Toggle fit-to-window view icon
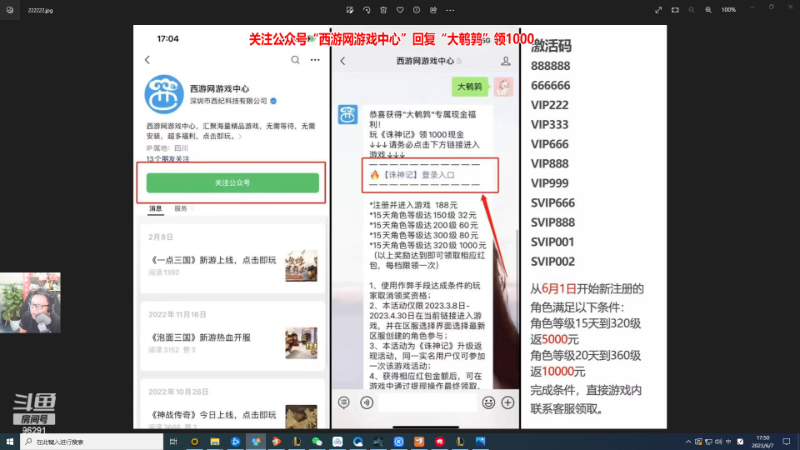The width and height of the screenshot is (800, 450). pyautogui.click(x=675, y=10)
